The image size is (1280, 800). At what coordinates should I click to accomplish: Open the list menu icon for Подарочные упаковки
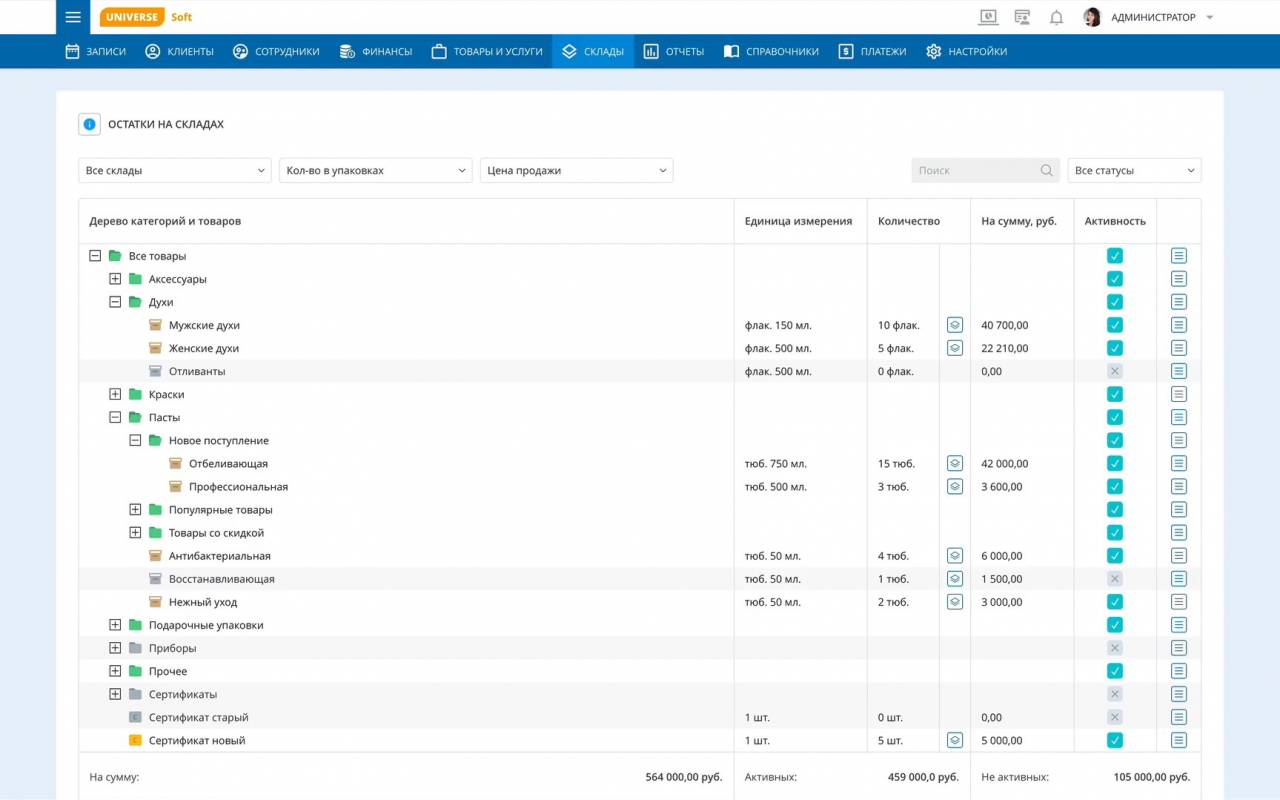pos(1179,625)
